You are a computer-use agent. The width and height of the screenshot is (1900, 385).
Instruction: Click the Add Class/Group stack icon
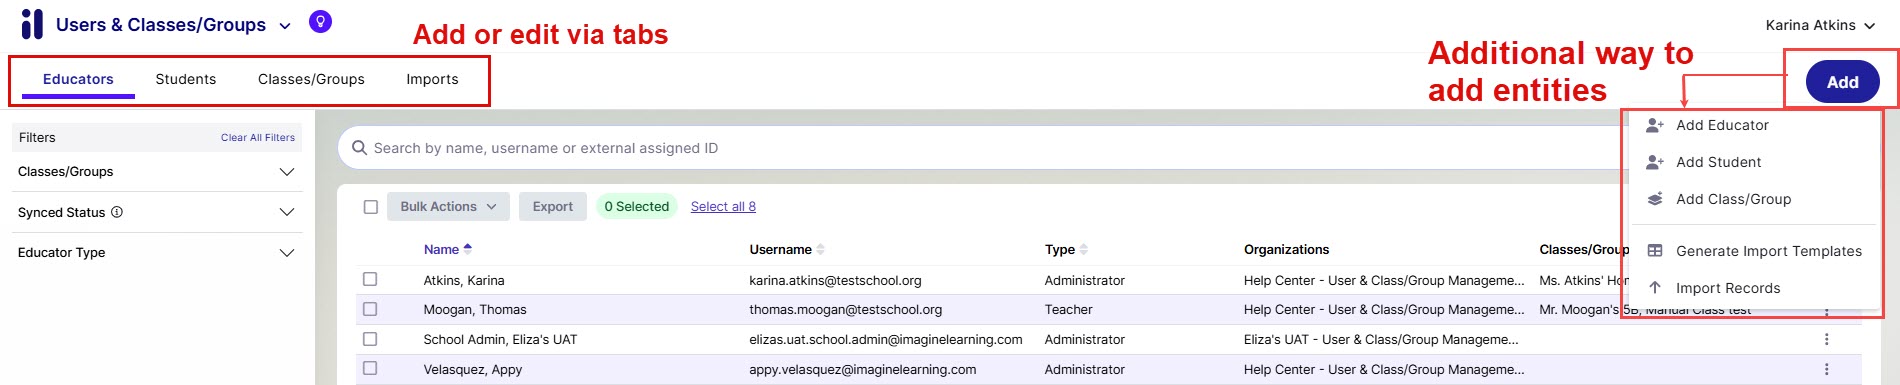[x=1655, y=199]
